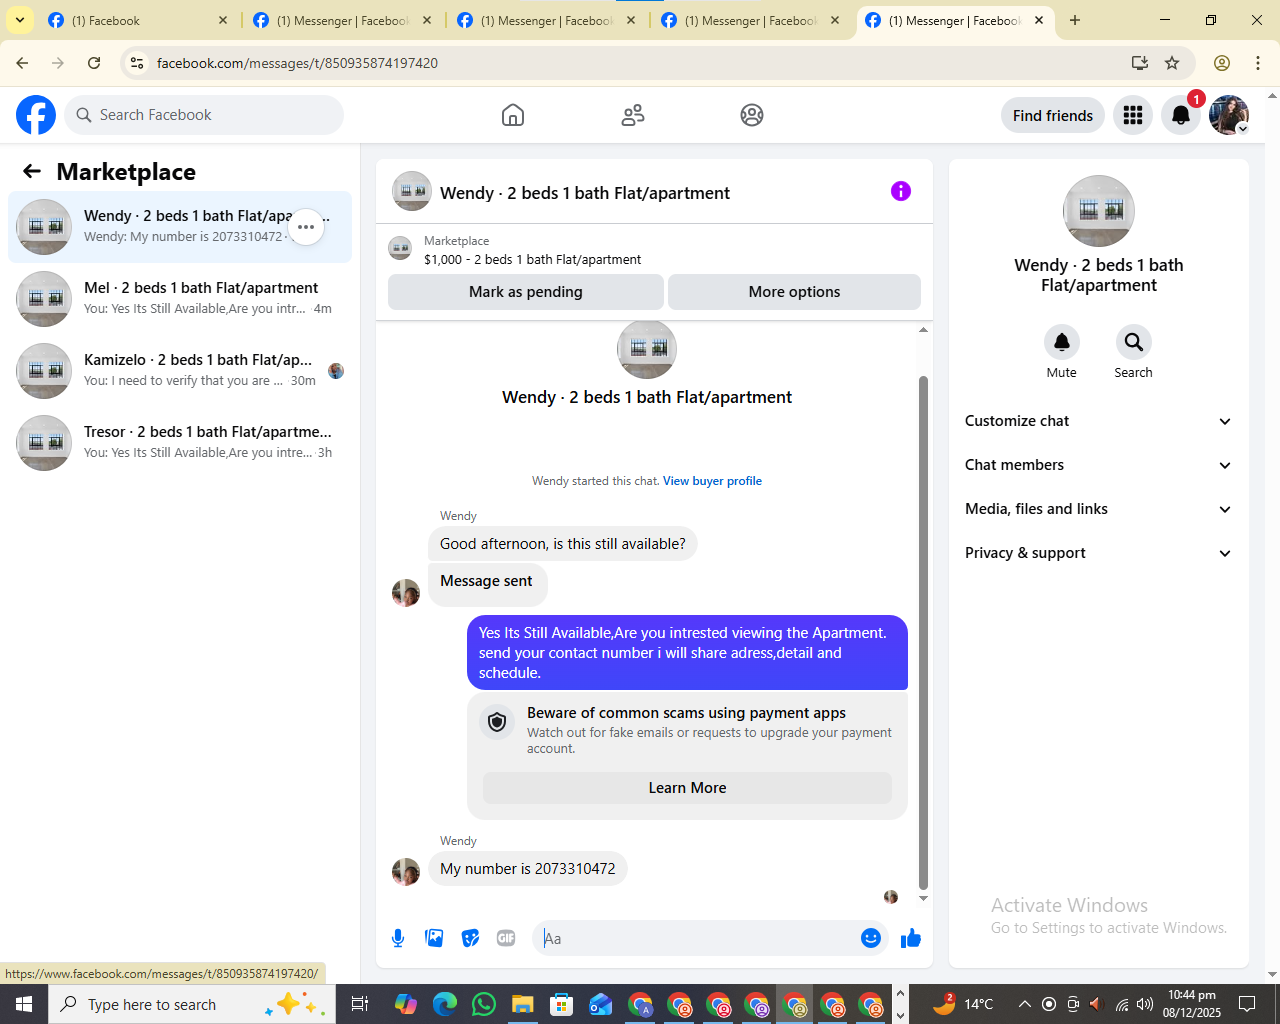Viewport: 1280px width, 1024px height.
Task: Open the Friends icon in top navigation
Action: (633, 115)
